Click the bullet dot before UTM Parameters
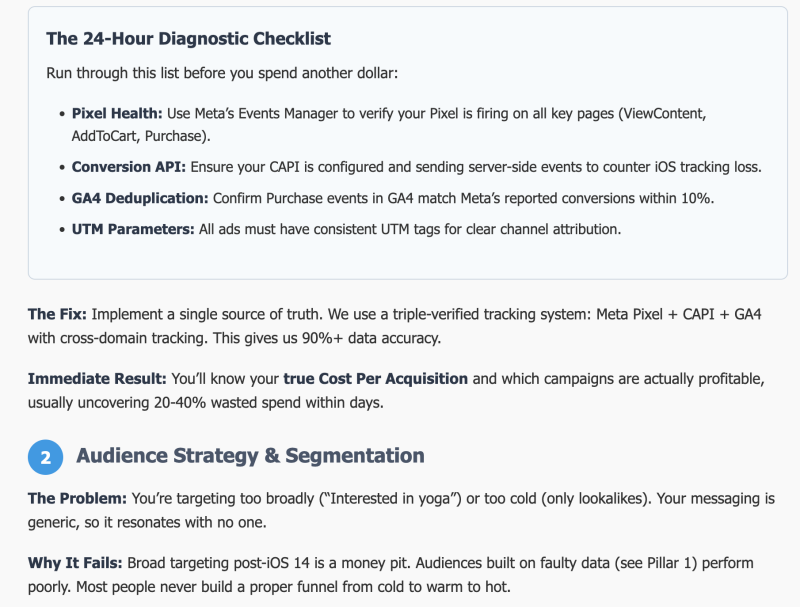800x607 pixels. 60,230
